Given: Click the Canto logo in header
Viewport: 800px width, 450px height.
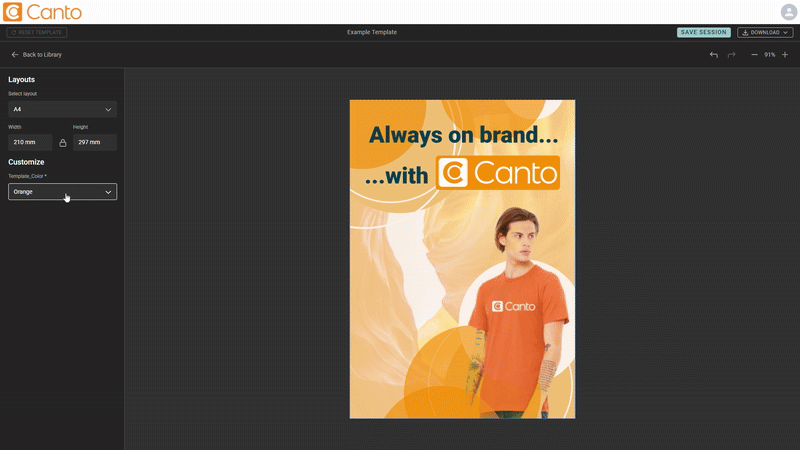Looking at the screenshot, I should [42, 12].
